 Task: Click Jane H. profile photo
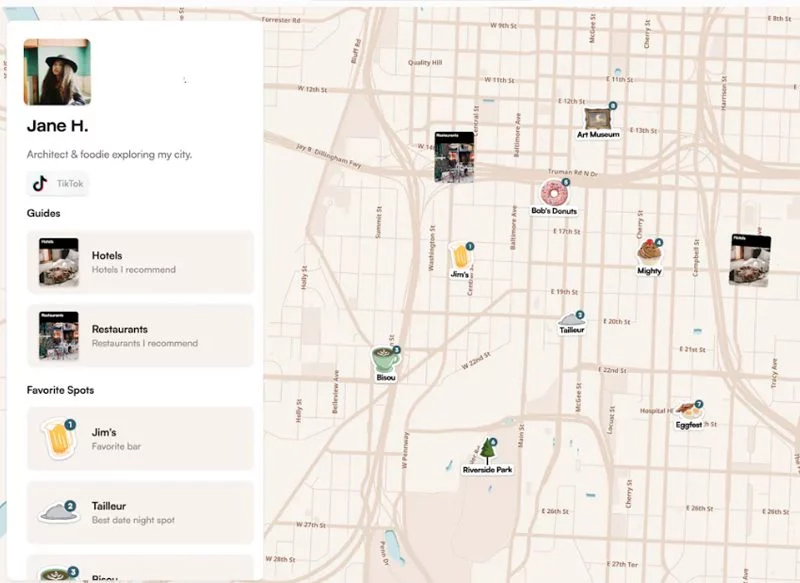57,72
